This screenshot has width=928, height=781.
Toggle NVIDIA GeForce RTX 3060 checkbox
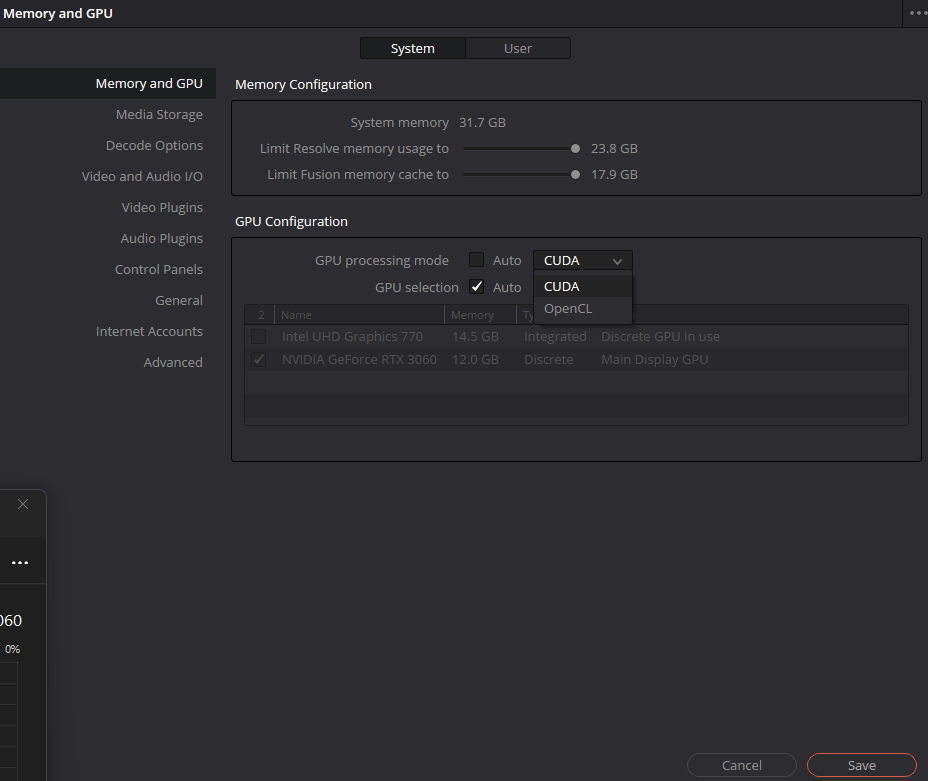click(x=259, y=360)
